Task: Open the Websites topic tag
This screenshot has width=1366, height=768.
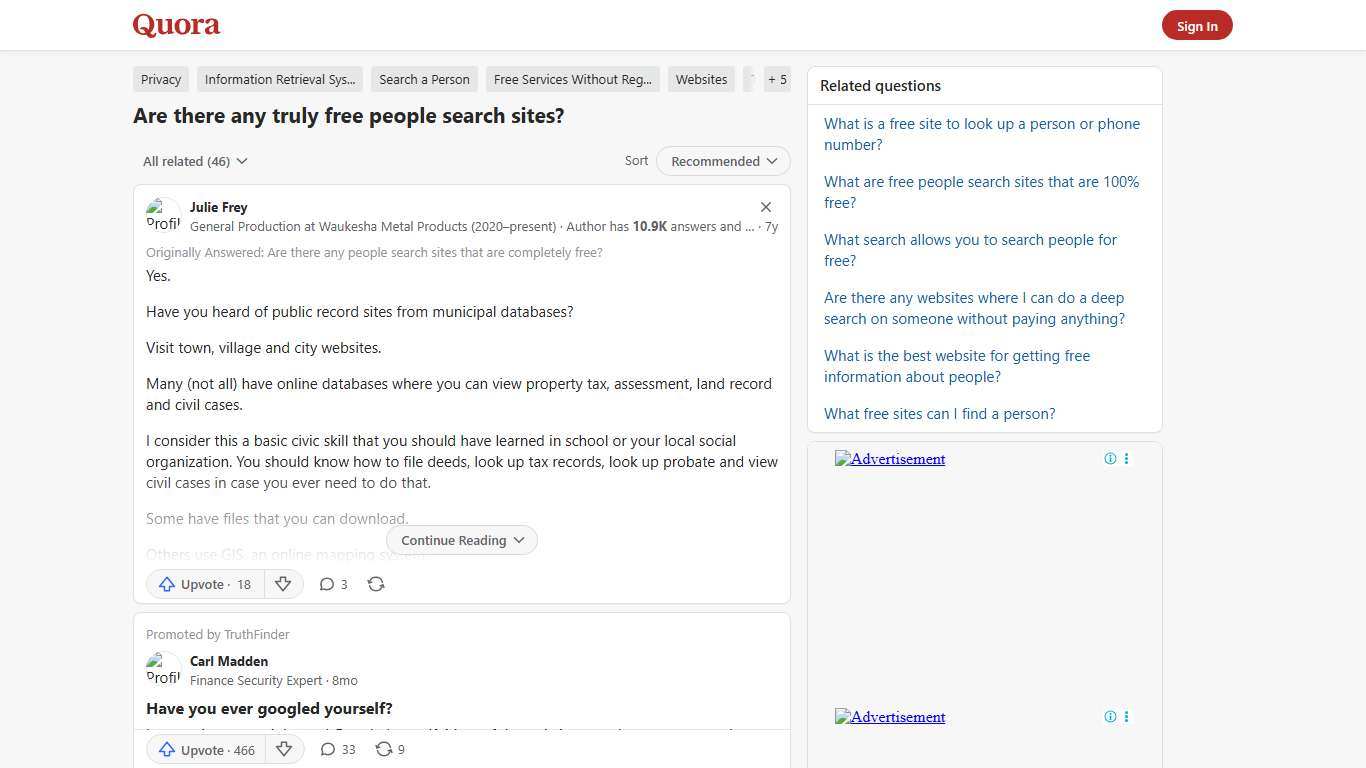Action: [x=701, y=79]
